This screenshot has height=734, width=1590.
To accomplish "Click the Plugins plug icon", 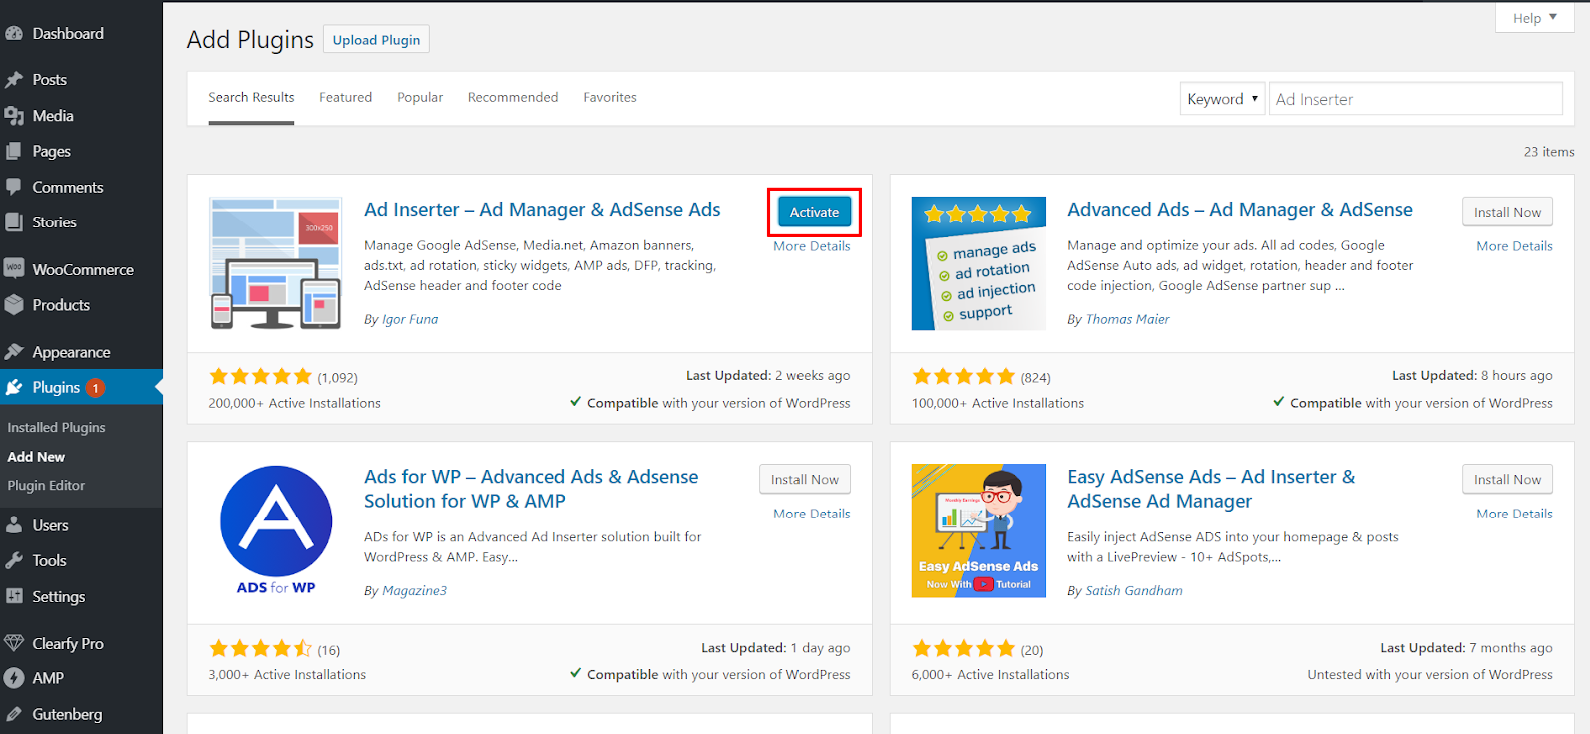I will pyautogui.click(x=14, y=387).
